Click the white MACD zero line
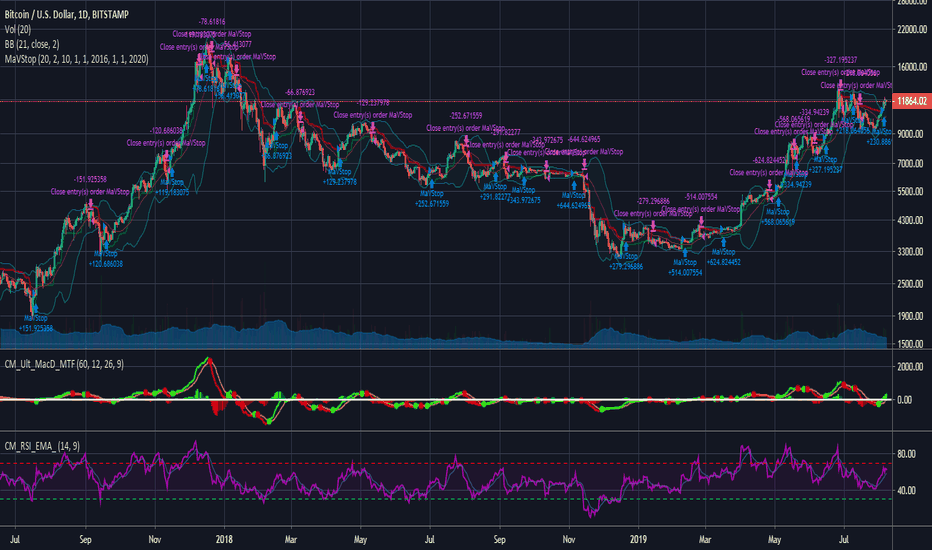The image size is (932, 550). [x=446, y=399]
